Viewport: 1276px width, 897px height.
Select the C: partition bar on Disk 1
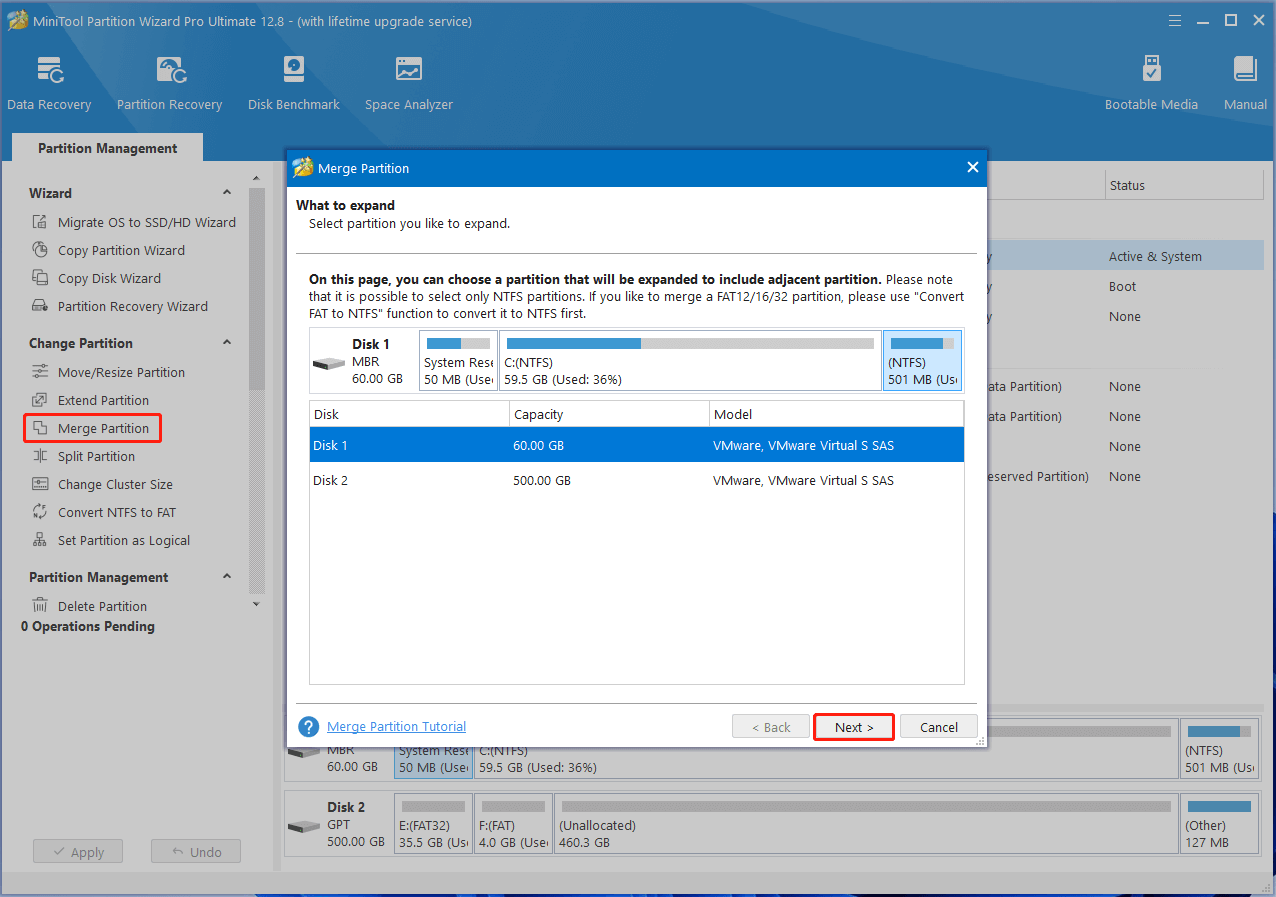click(690, 360)
